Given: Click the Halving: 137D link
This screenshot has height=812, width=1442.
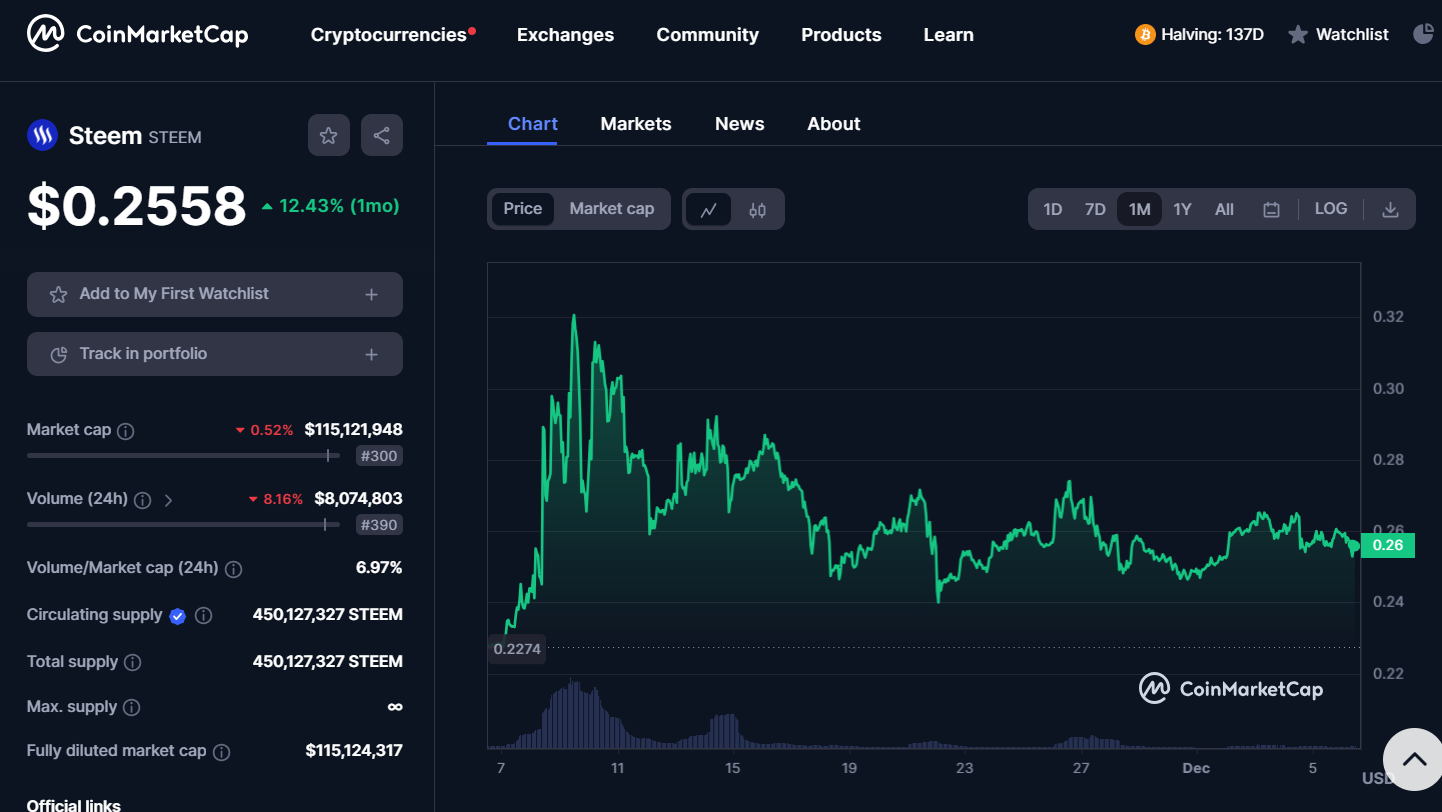Looking at the screenshot, I should (x=1212, y=35).
